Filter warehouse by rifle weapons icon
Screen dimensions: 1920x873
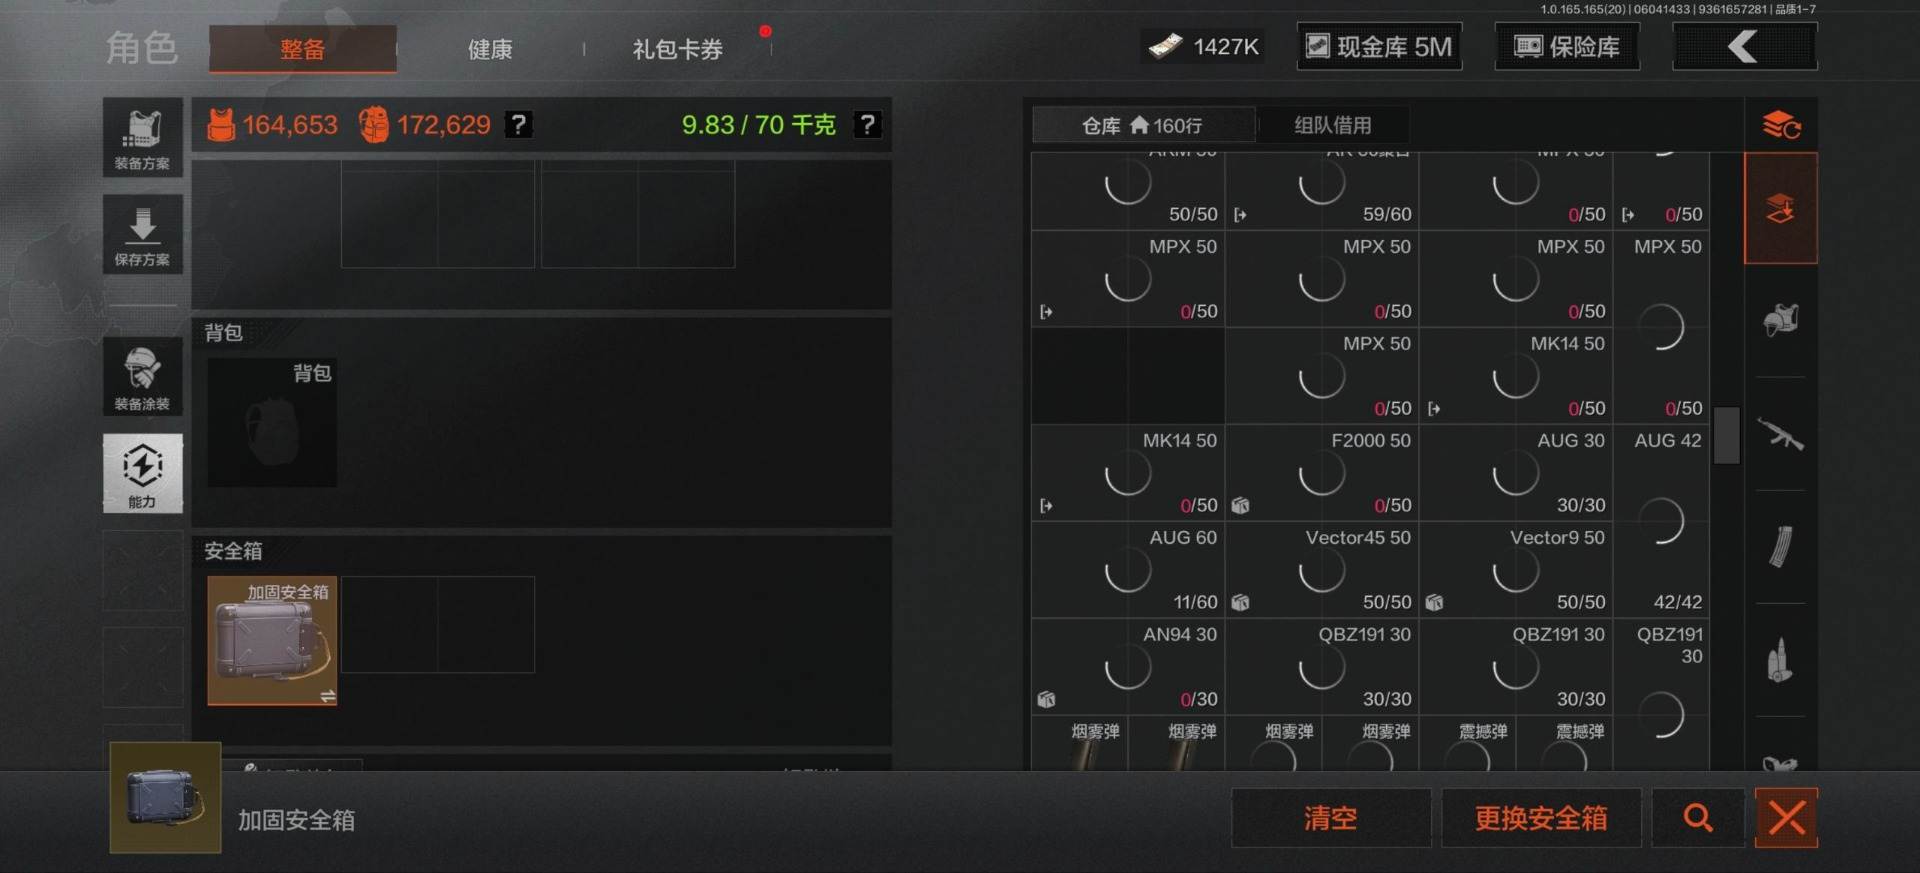[x=1781, y=435]
